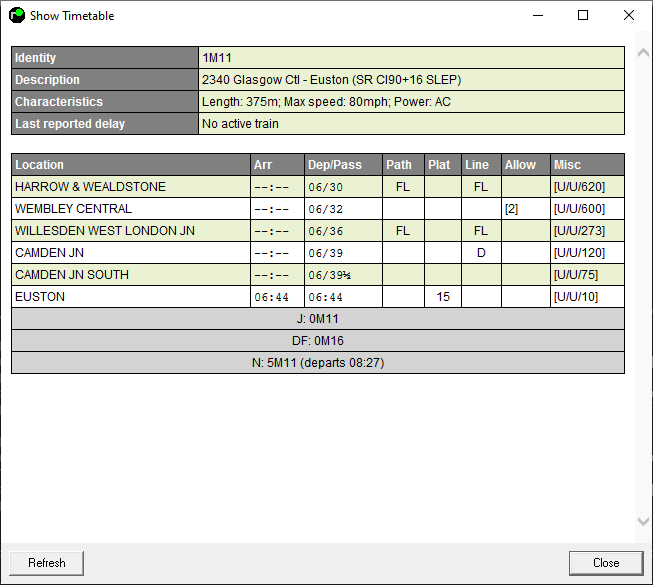
Task: Click the [U/U/10] misc value
Action: [576, 297]
